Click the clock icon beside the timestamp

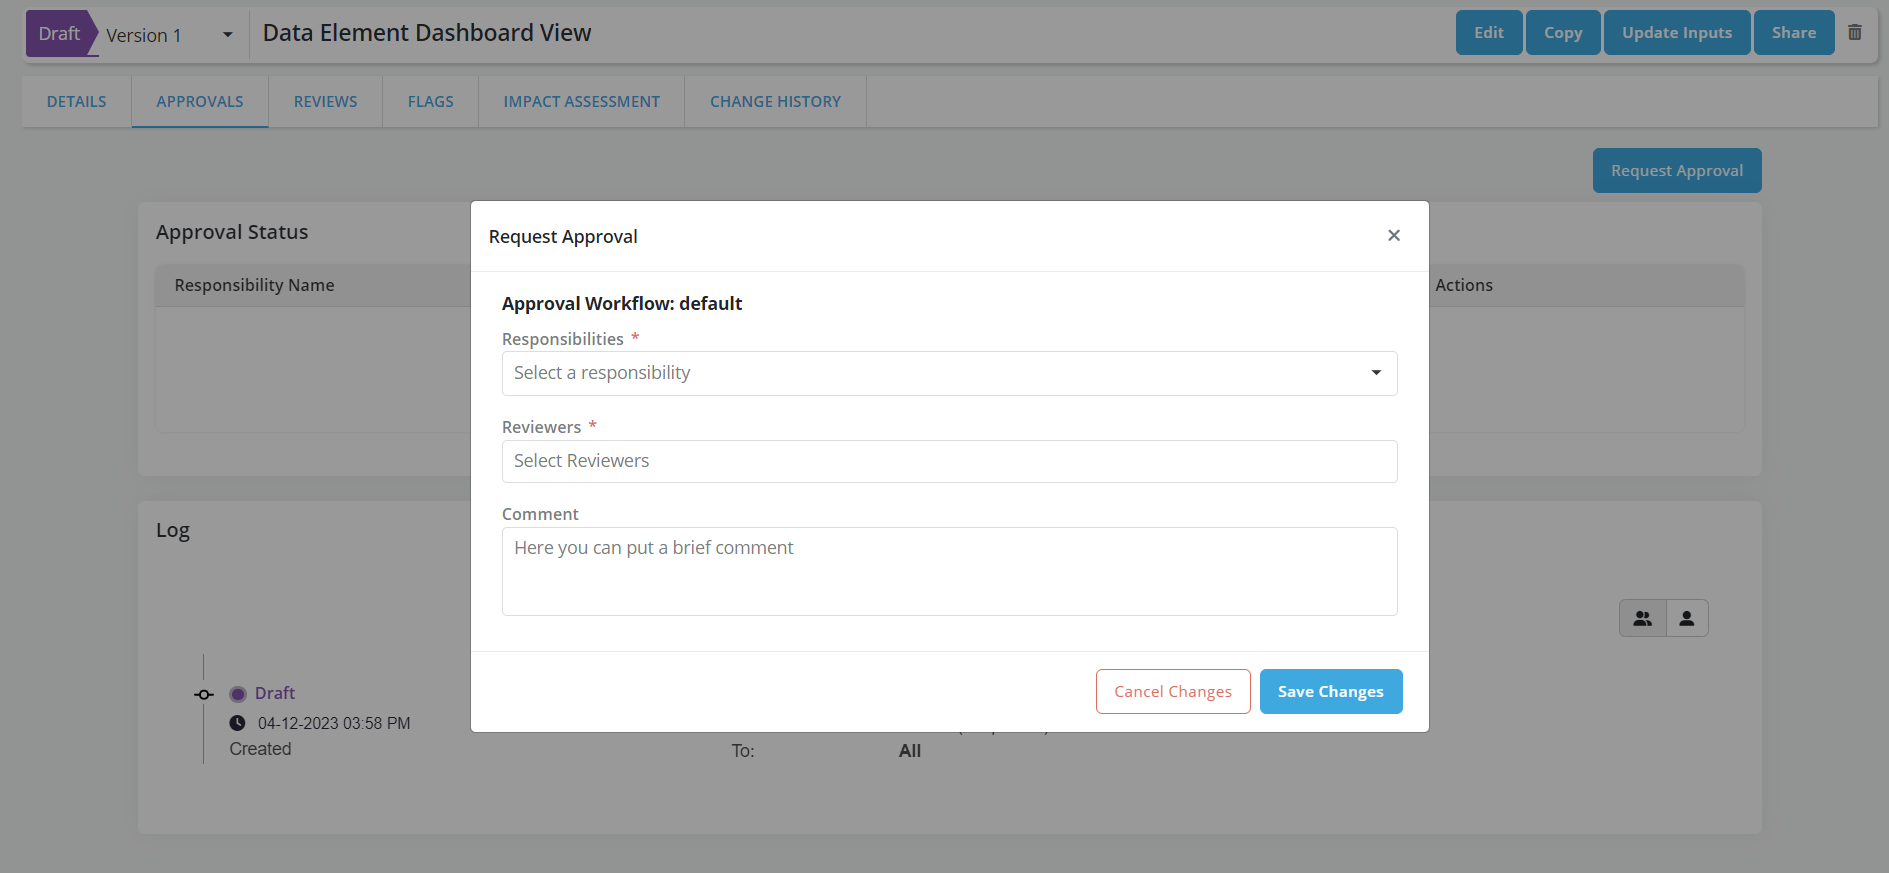pos(237,723)
